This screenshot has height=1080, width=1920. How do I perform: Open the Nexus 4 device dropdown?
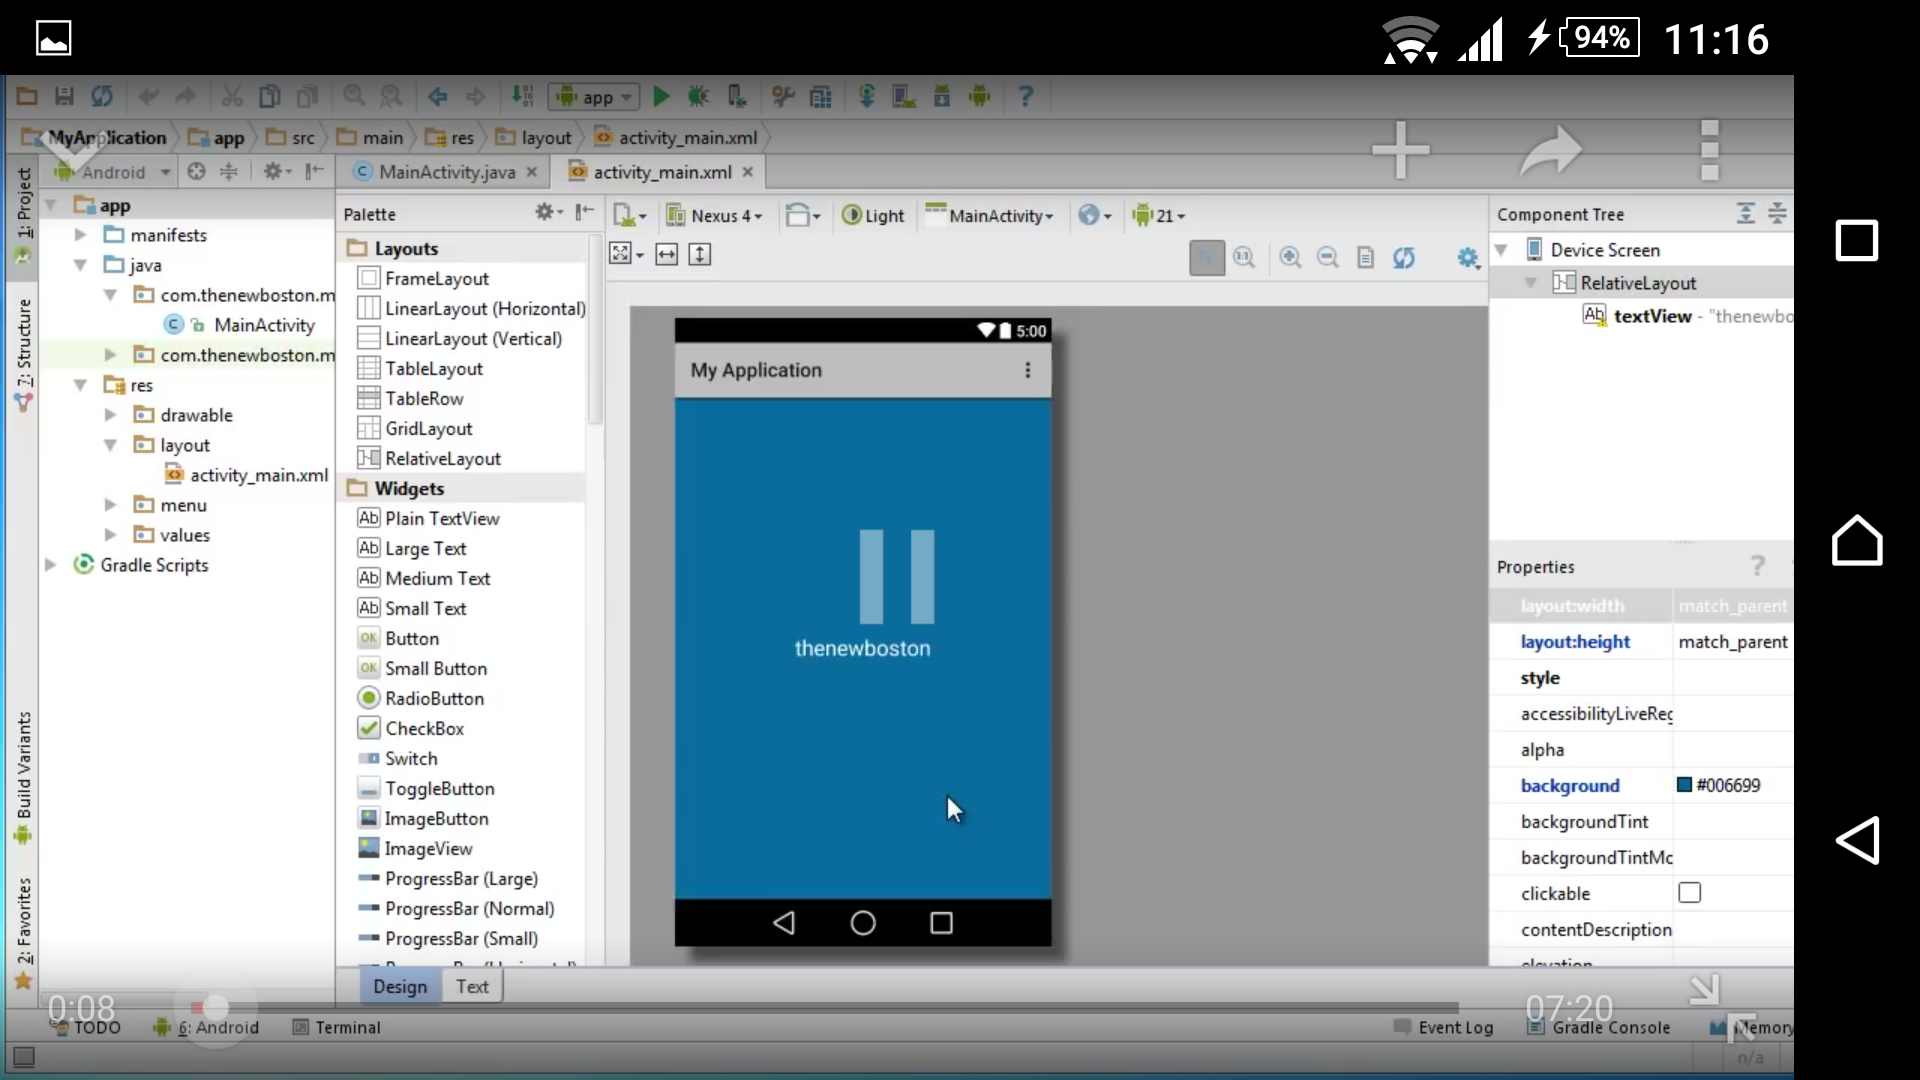[x=714, y=215]
